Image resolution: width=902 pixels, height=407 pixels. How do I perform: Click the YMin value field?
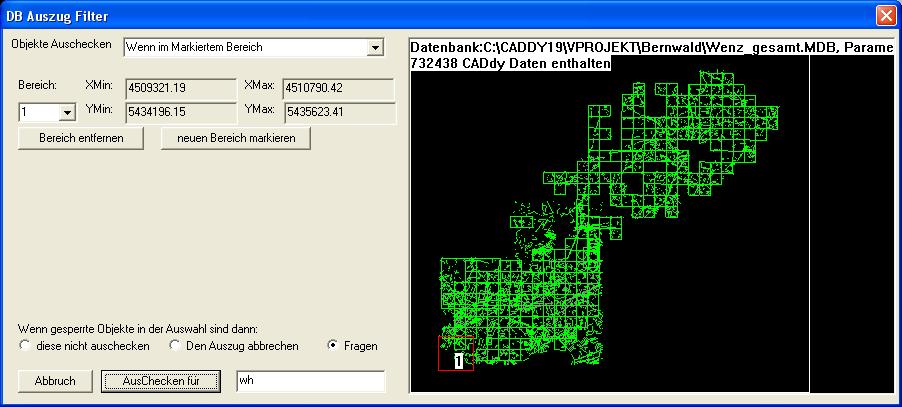point(181,113)
